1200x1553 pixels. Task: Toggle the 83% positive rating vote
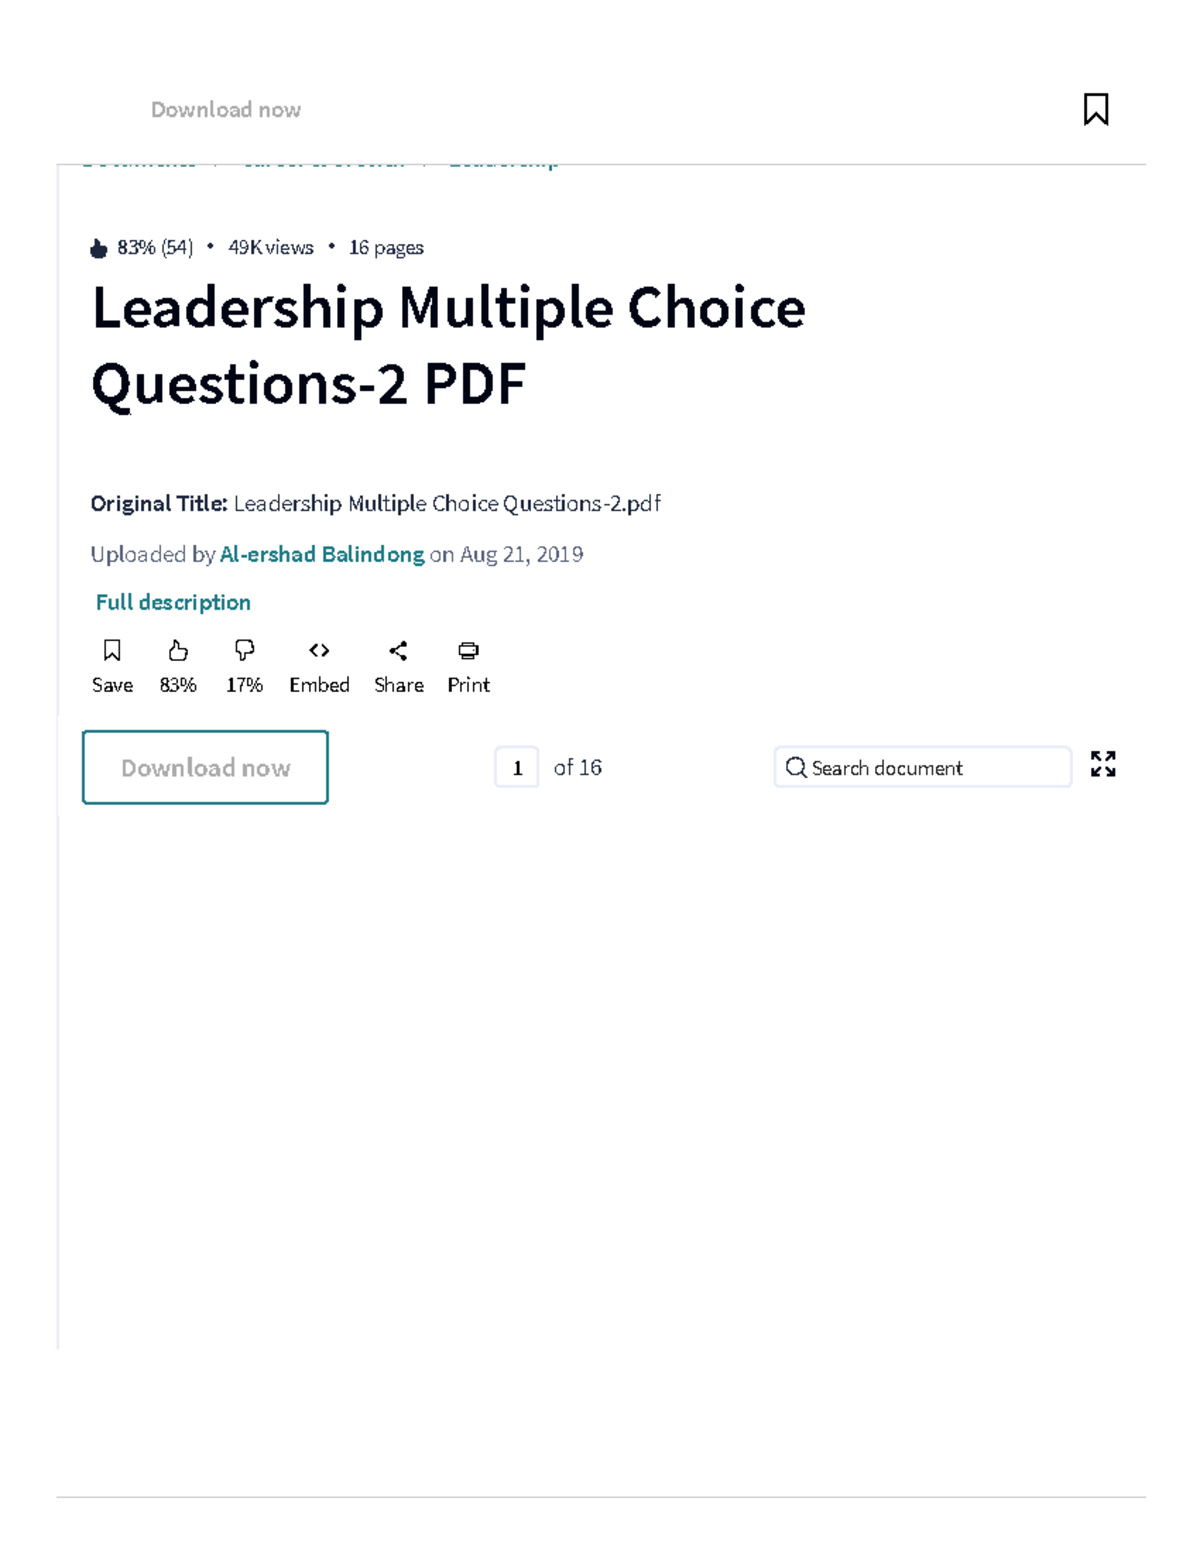pyautogui.click(x=177, y=665)
